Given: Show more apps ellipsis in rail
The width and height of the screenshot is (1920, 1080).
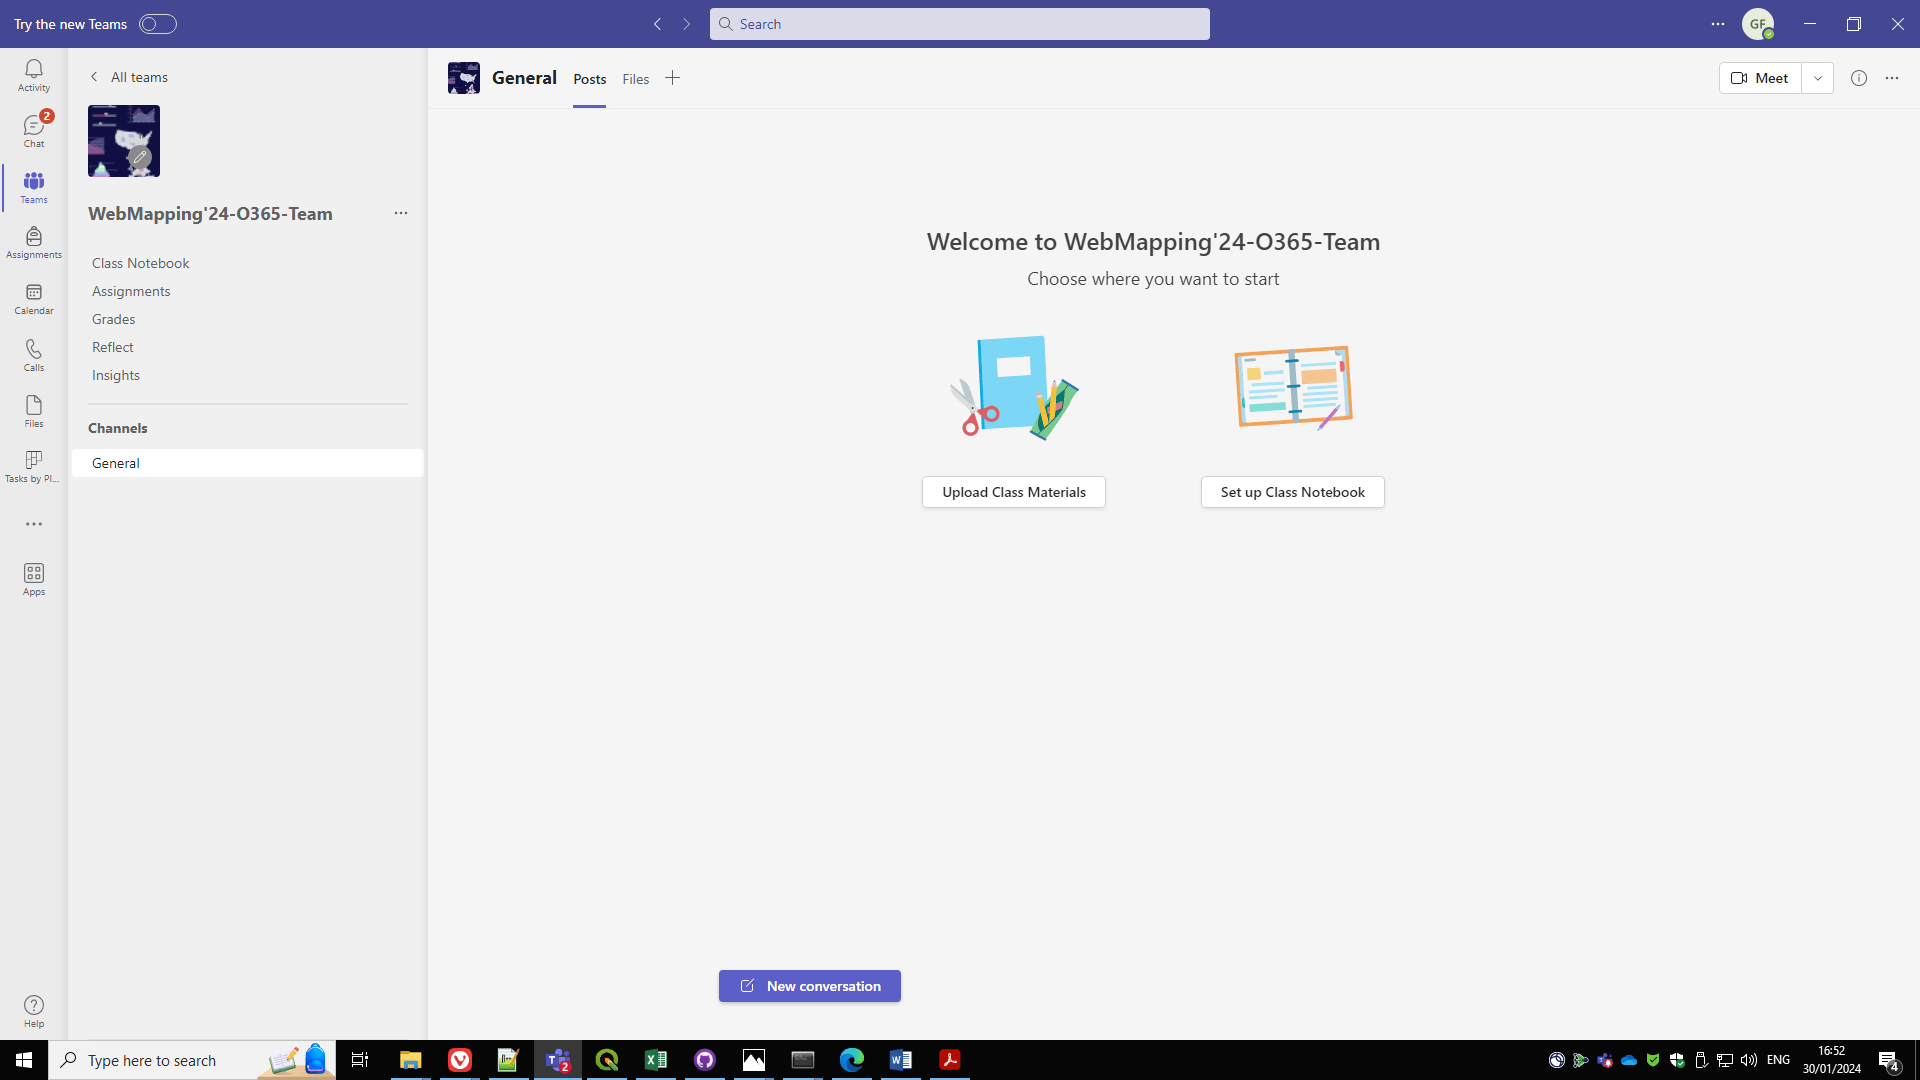Looking at the screenshot, I should 34,524.
